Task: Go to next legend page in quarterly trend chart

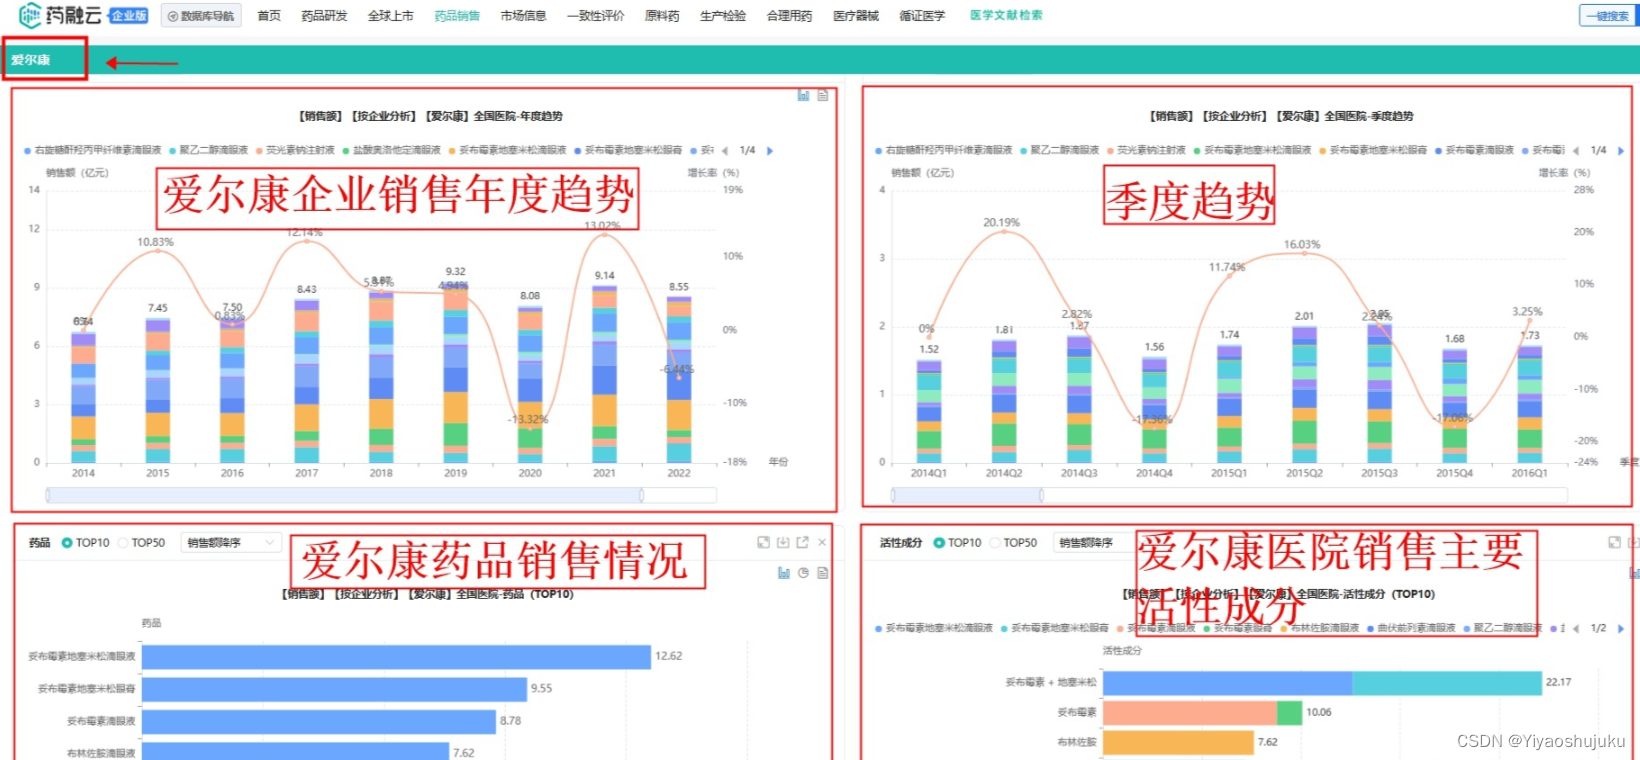Action: point(1621,151)
